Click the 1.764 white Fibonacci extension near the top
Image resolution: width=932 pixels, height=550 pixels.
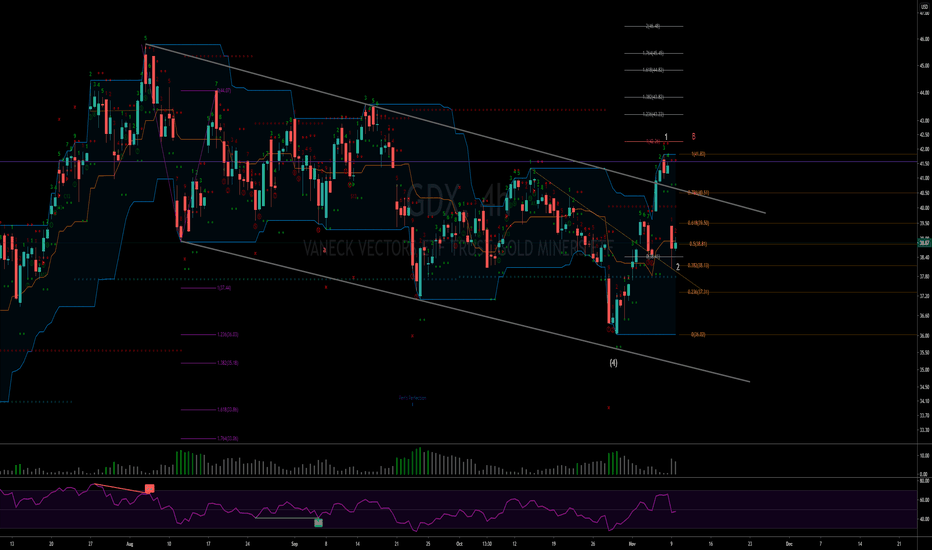click(x=653, y=53)
